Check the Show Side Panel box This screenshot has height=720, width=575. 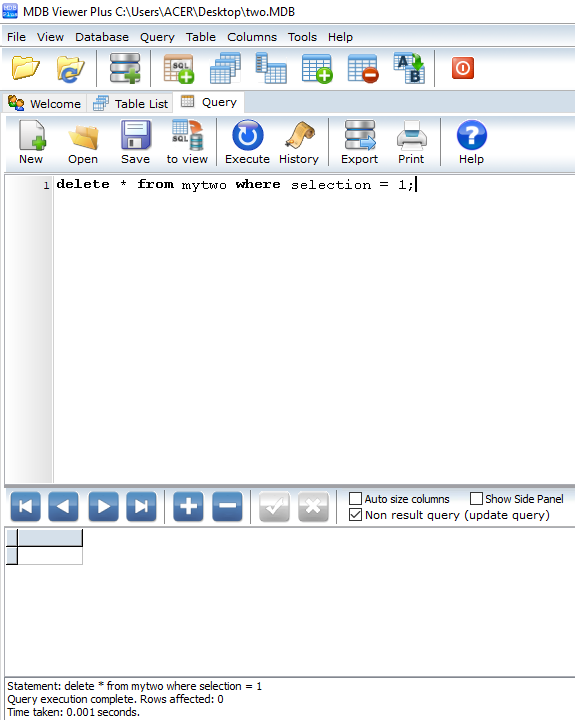point(476,499)
